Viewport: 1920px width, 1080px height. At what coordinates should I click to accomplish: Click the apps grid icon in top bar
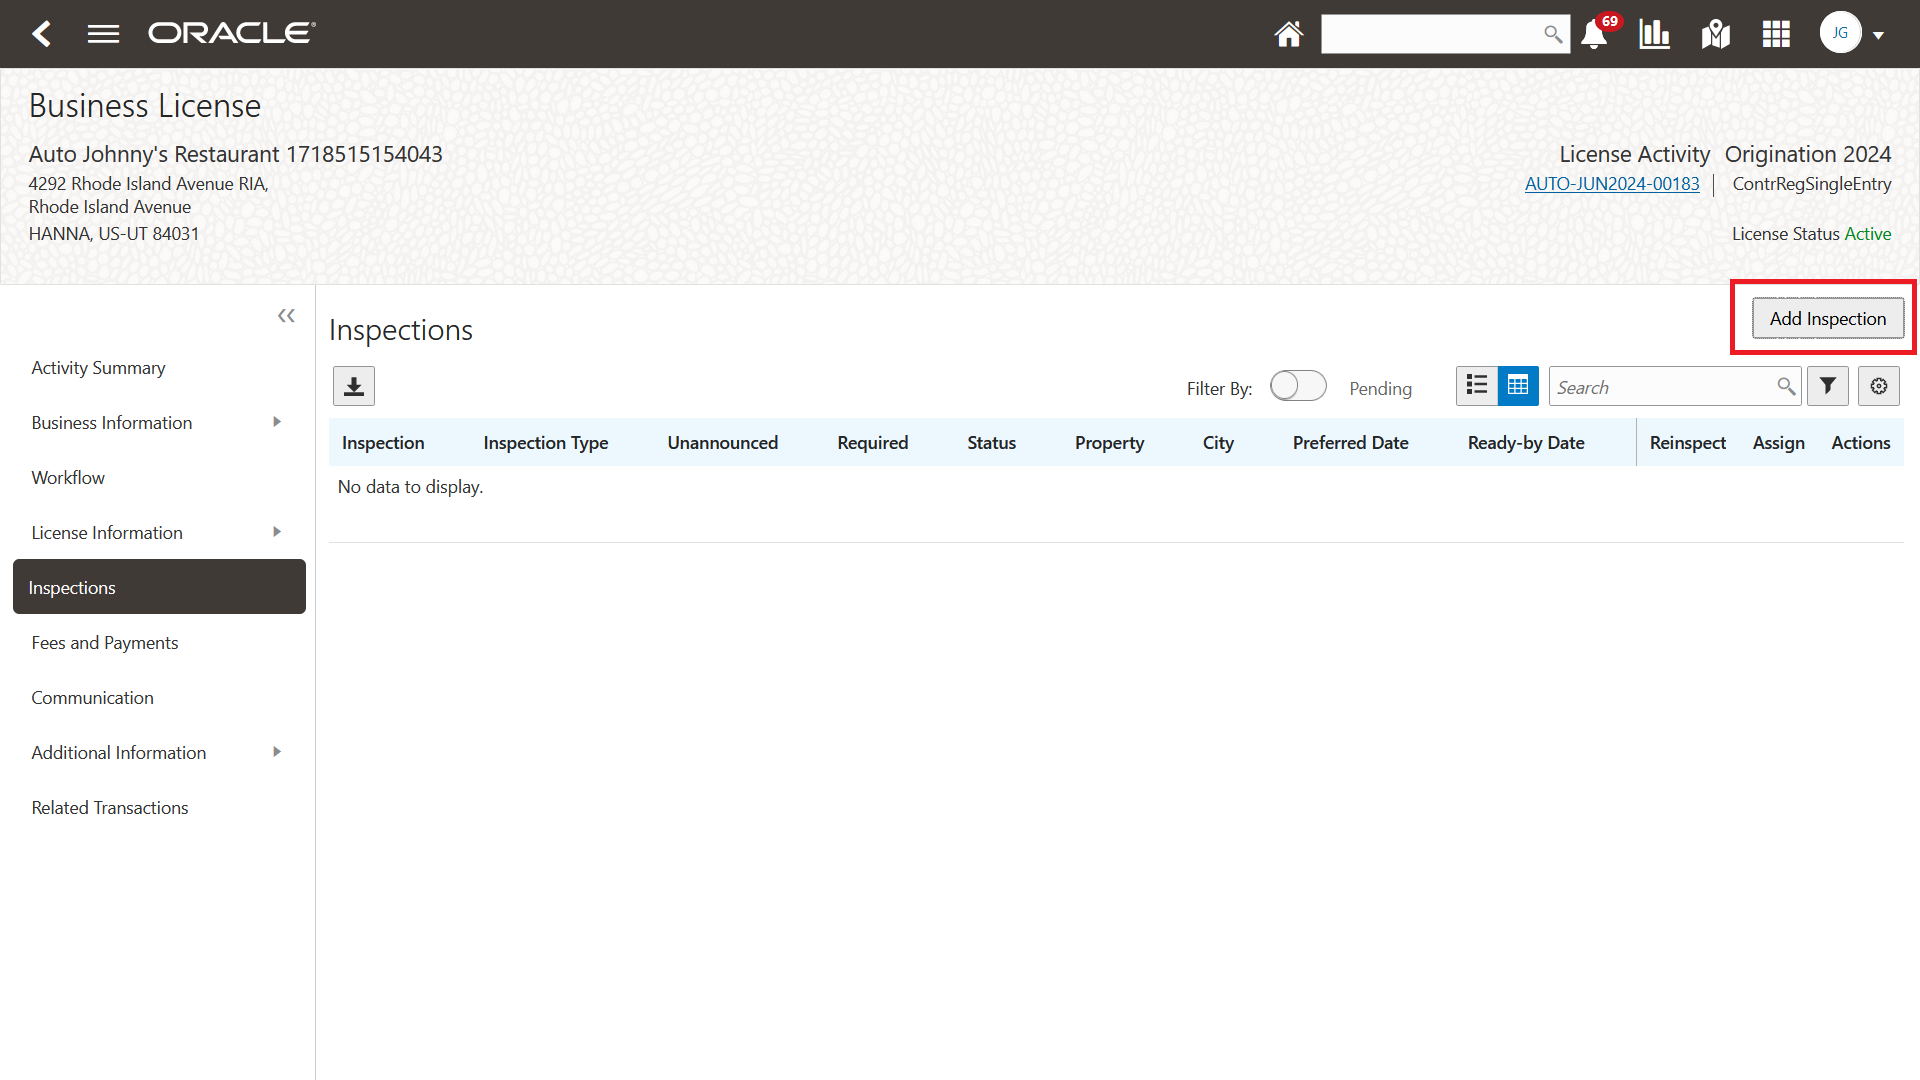pyautogui.click(x=1778, y=33)
